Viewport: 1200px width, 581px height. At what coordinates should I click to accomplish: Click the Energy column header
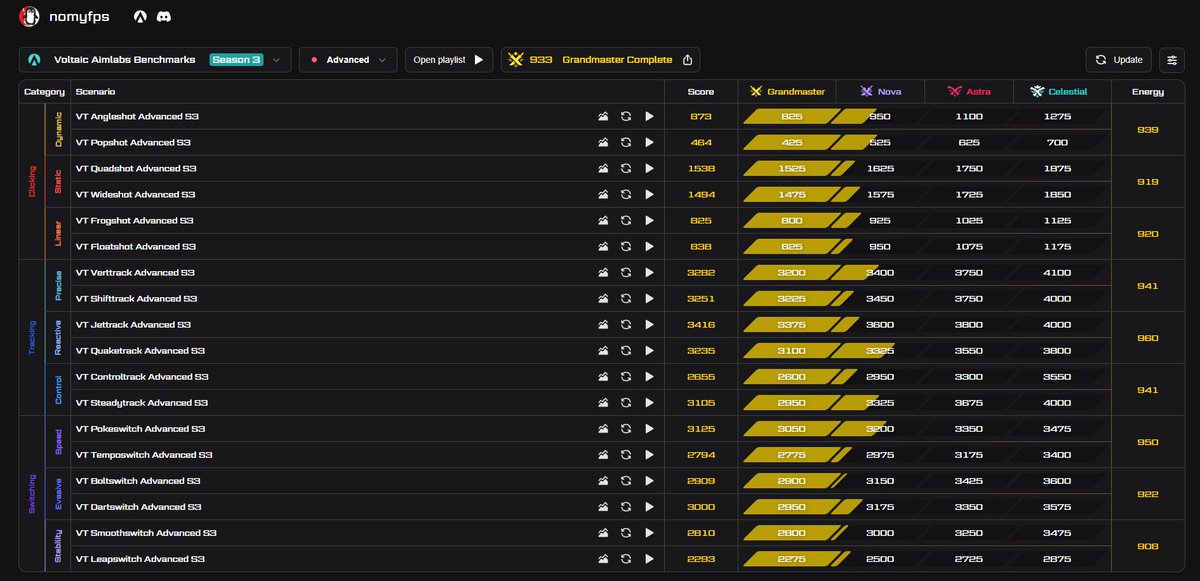[1148, 91]
